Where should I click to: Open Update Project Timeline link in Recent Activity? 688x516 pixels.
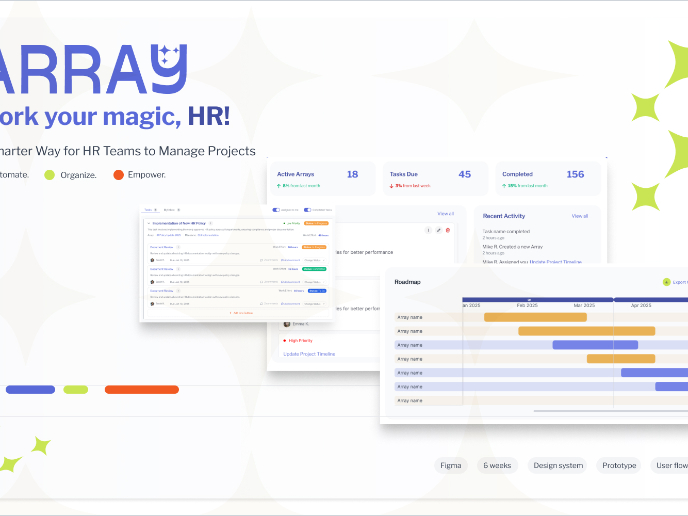[x=555, y=262]
